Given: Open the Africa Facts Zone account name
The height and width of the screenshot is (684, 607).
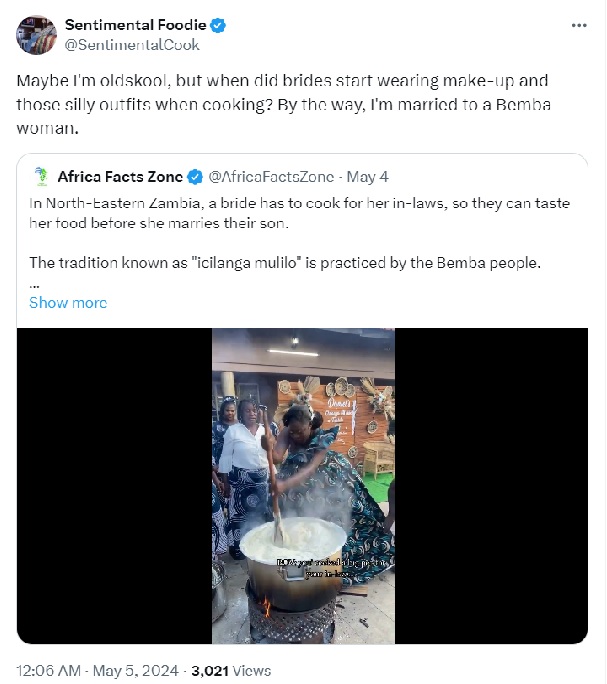Looking at the screenshot, I should 120,177.
